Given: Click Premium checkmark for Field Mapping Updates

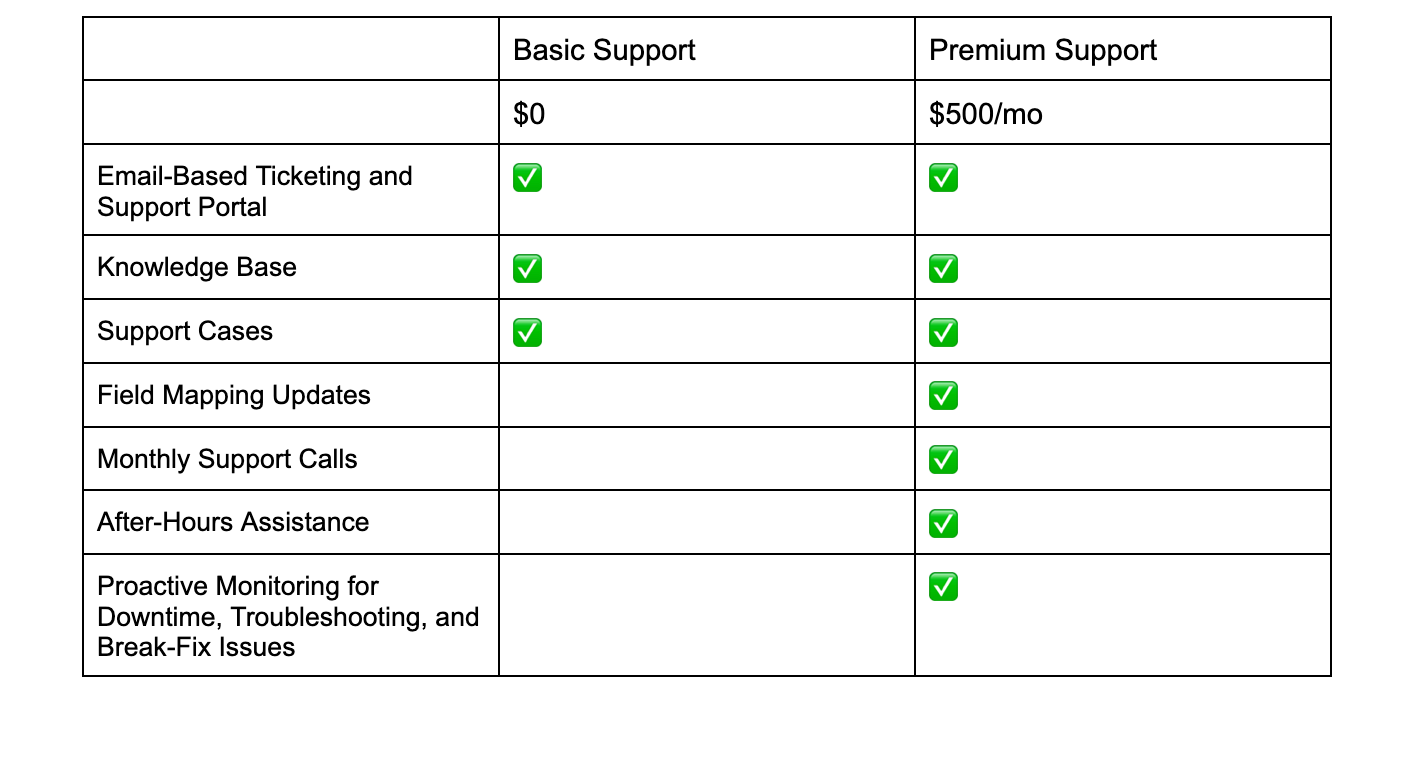Looking at the screenshot, I should 943,396.
